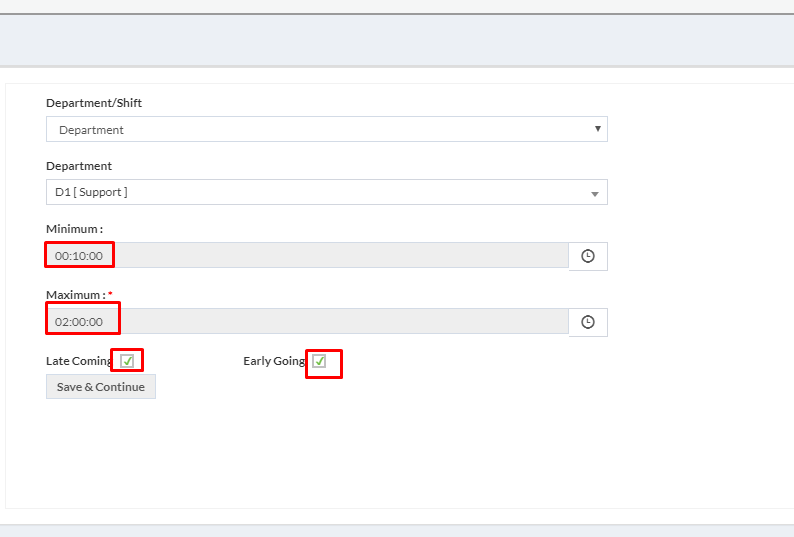Click the Maximum : label
Viewport: 794px width, 537px height.
(76, 295)
